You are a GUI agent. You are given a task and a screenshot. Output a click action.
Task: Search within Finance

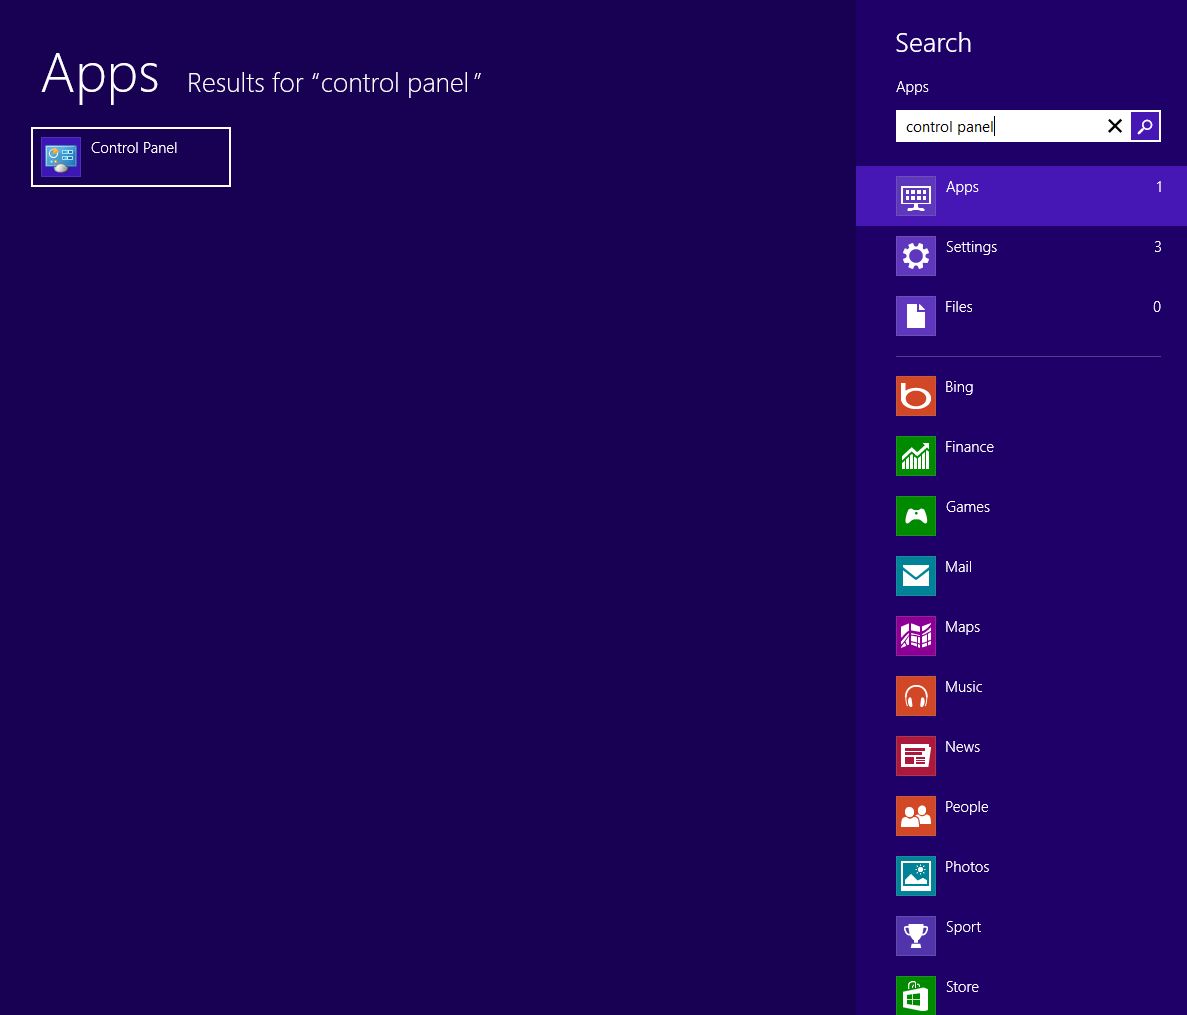1021,456
